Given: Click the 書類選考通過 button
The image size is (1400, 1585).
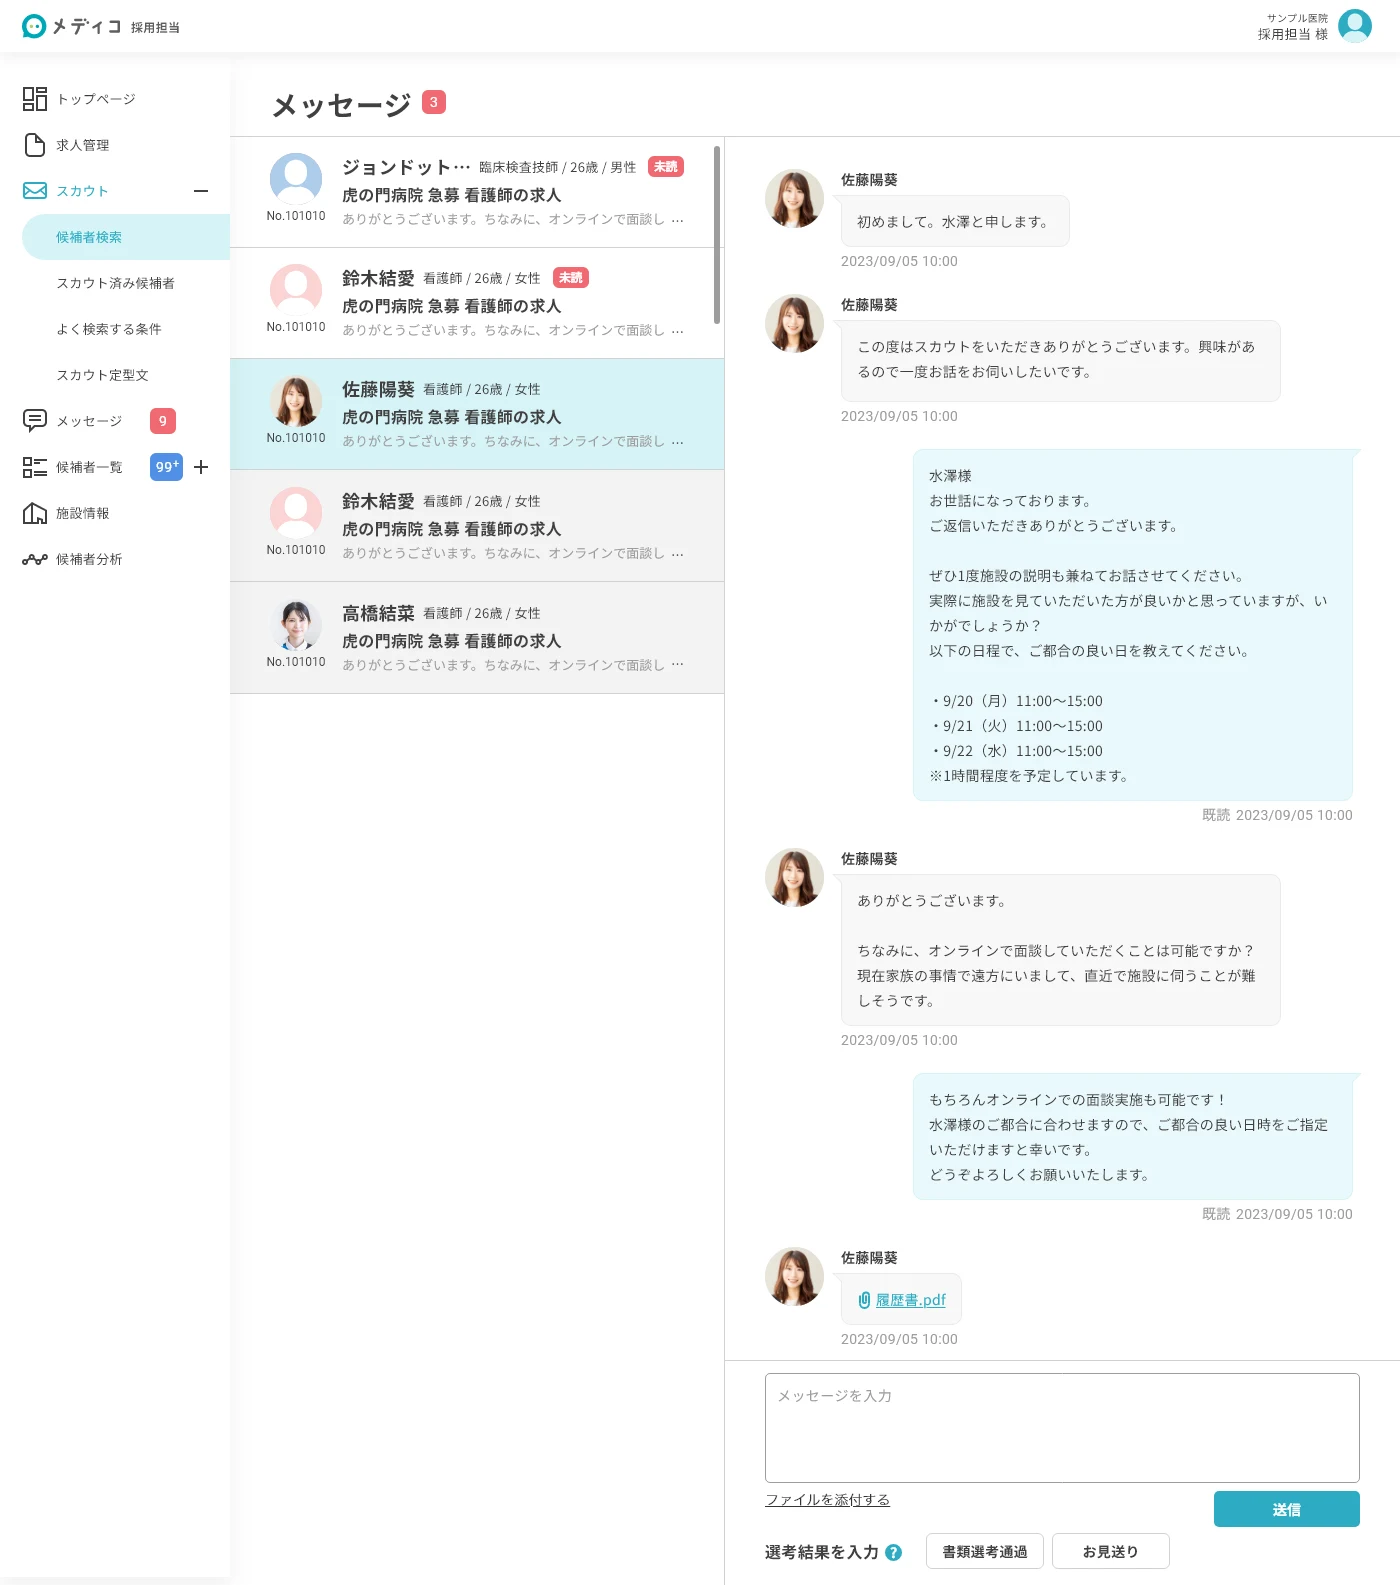Looking at the screenshot, I should point(985,1552).
